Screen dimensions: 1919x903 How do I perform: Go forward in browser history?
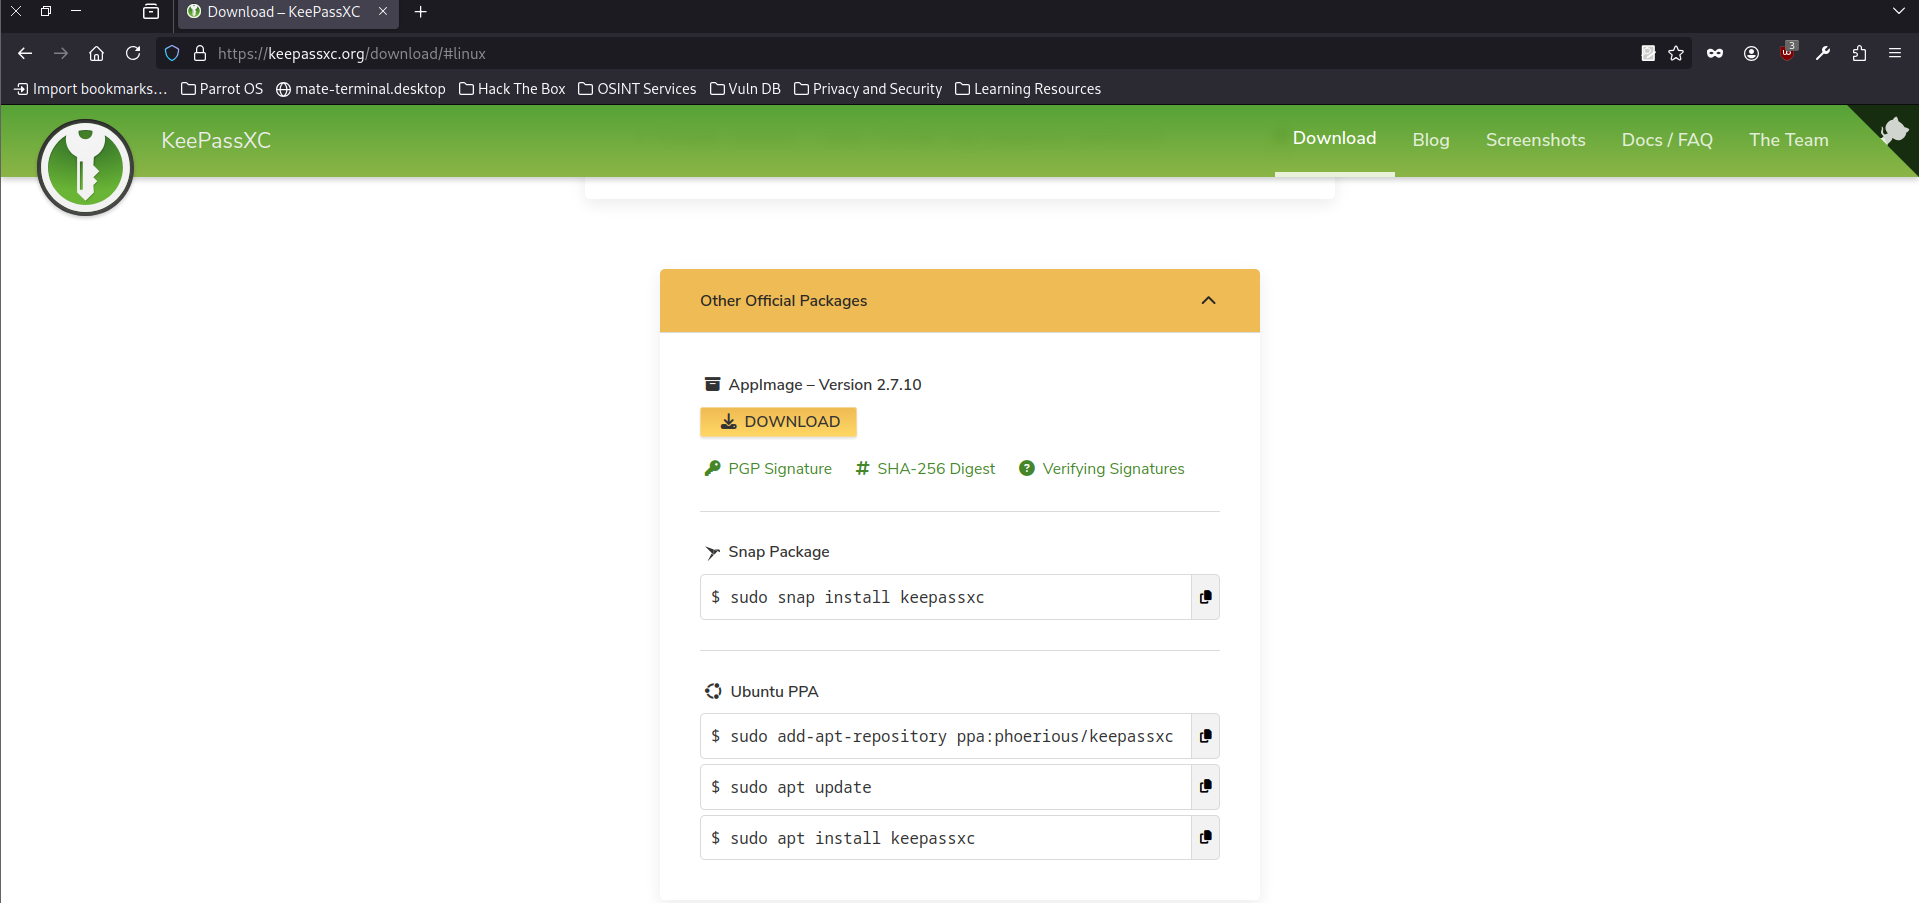pos(61,53)
